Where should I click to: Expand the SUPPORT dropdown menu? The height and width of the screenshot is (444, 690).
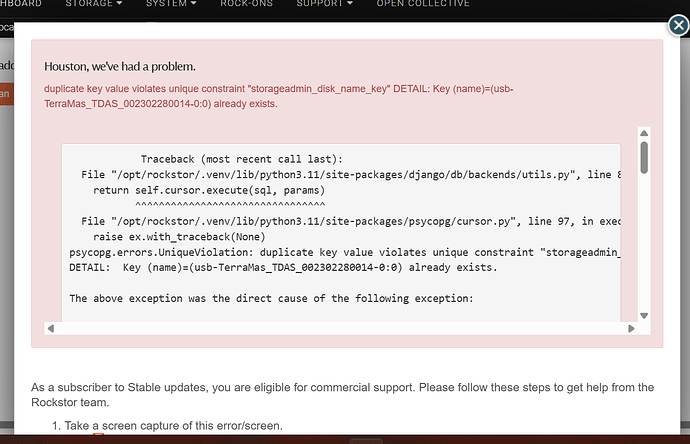coord(324,4)
